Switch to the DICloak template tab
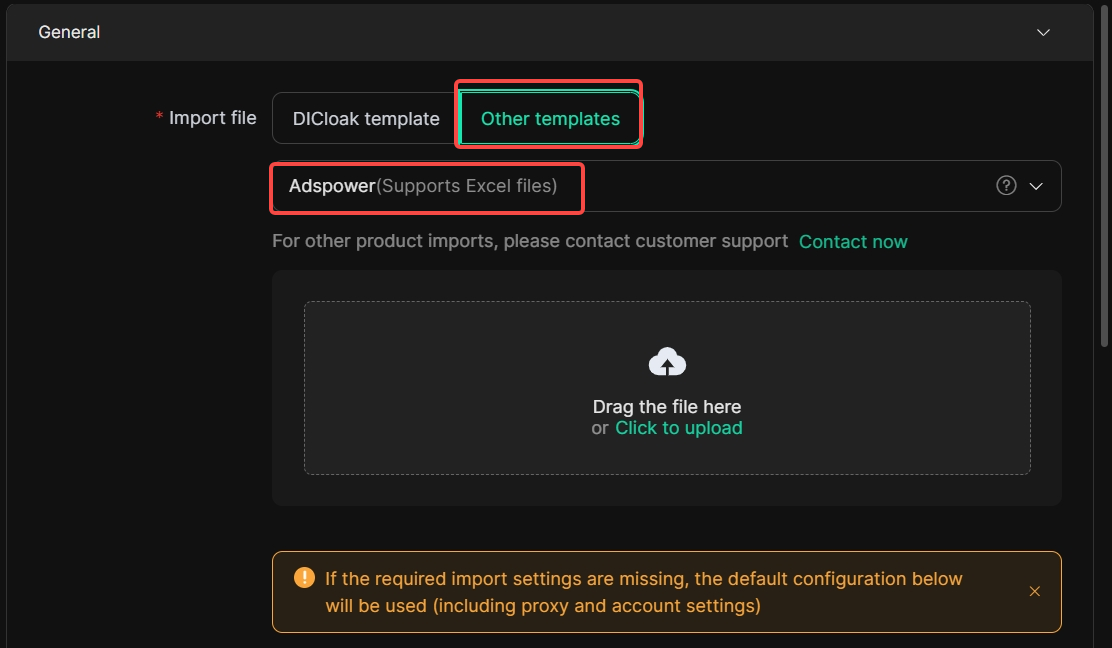Image resolution: width=1112 pixels, height=648 pixels. pos(366,118)
